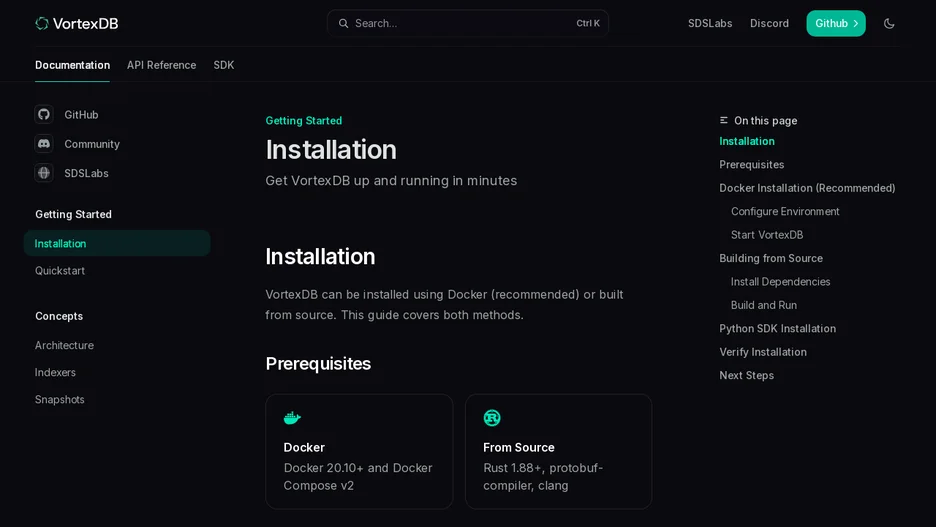The height and width of the screenshot is (527, 936).
Task: Jump to Verify Installation section
Action: point(763,352)
